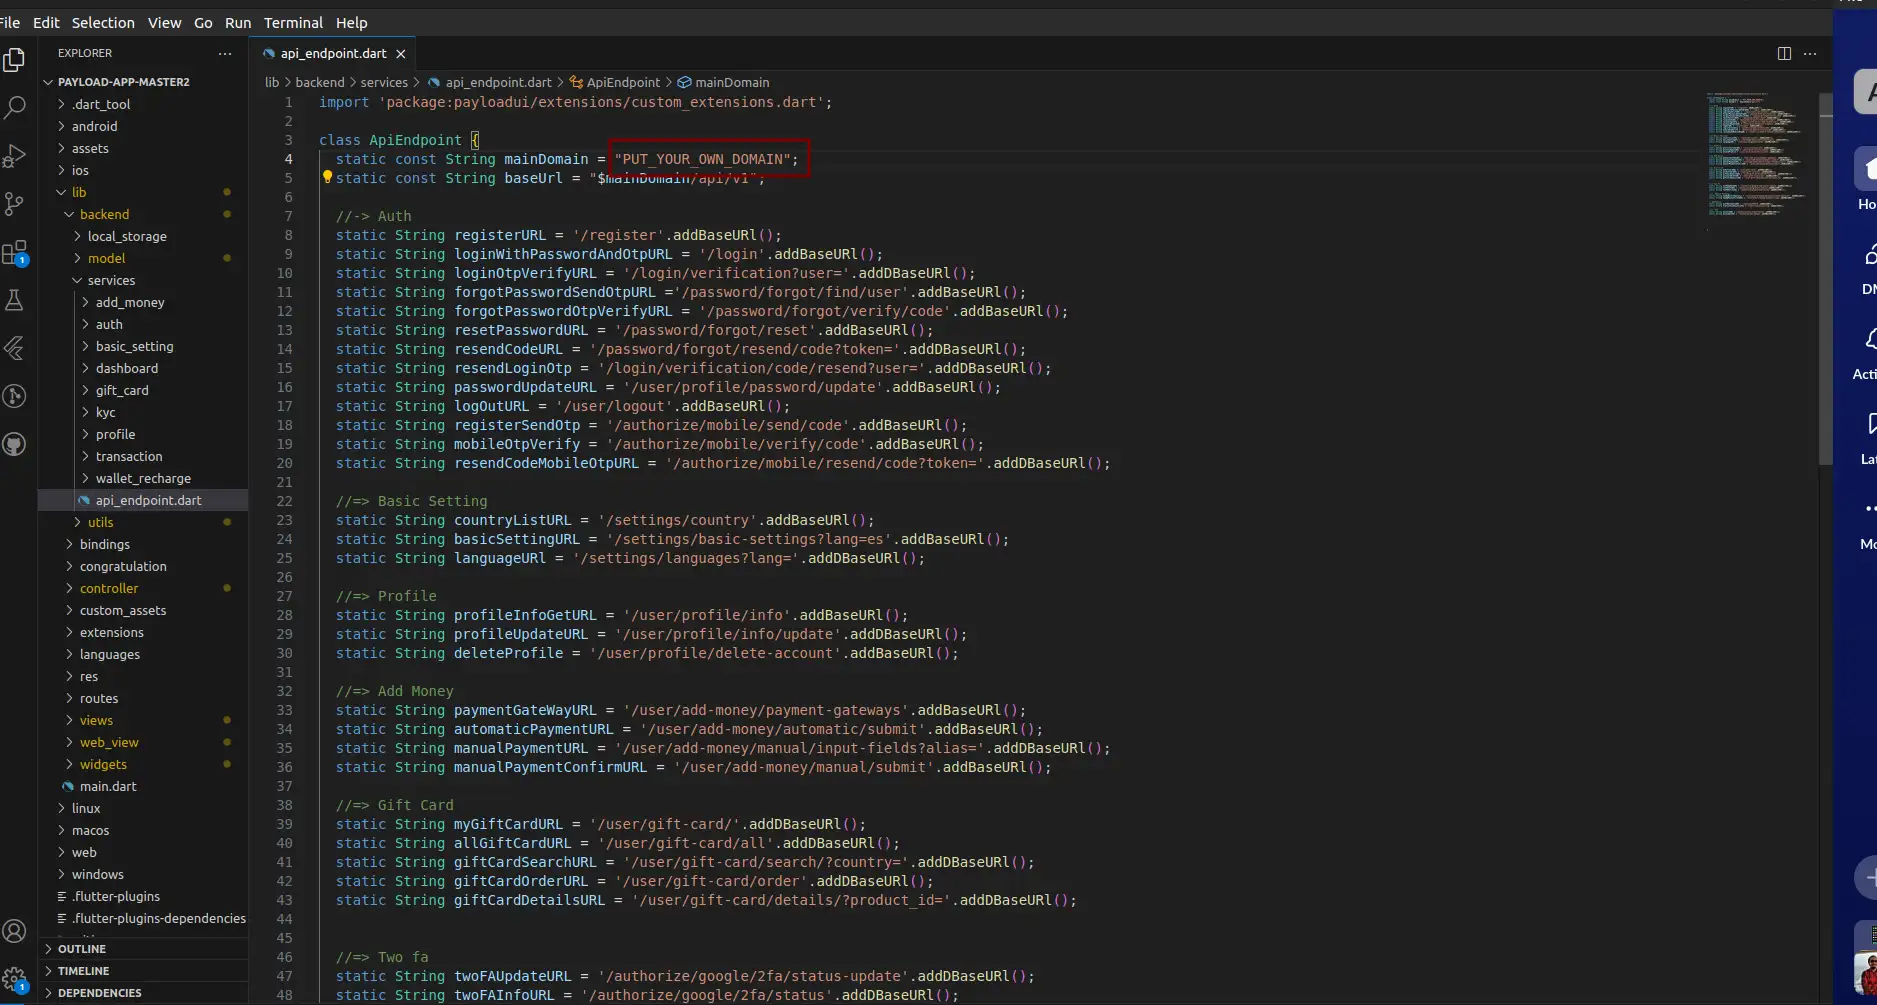
Task: Open the Accounts icon in the activity bar
Action: (15, 931)
